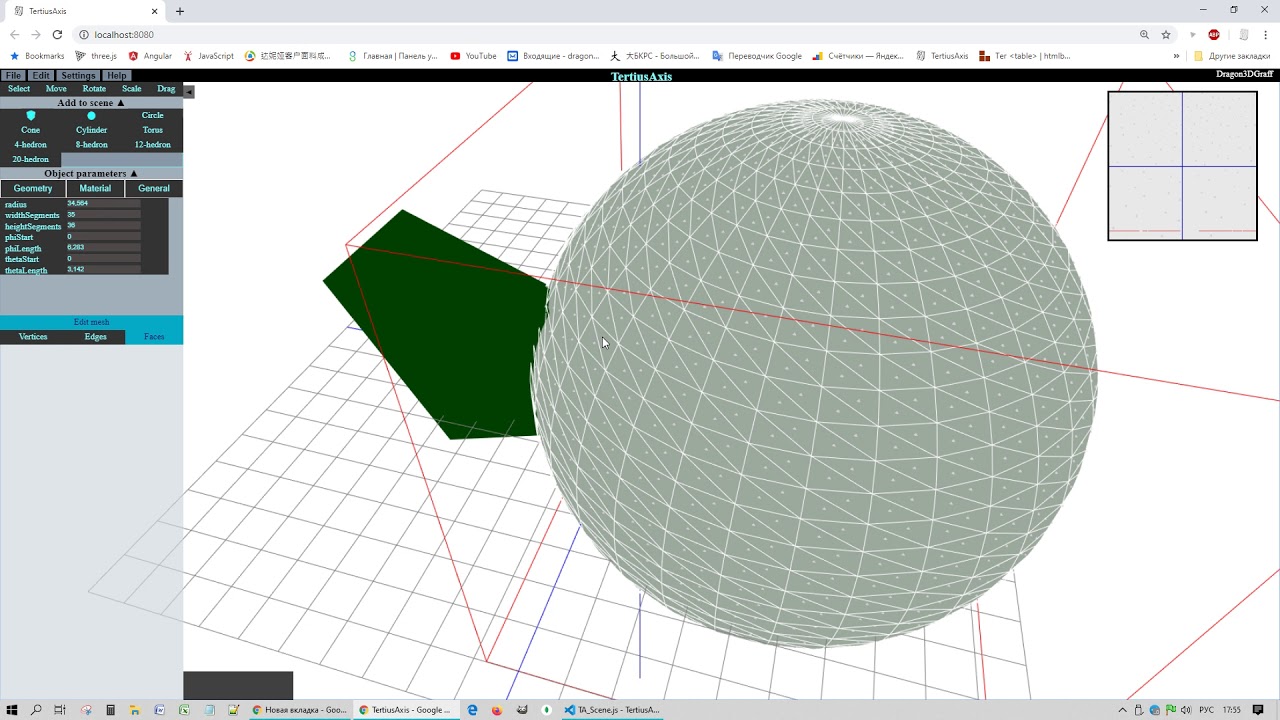Activate the Scale tool
The width and height of the screenshot is (1280, 720).
[x=131, y=89]
